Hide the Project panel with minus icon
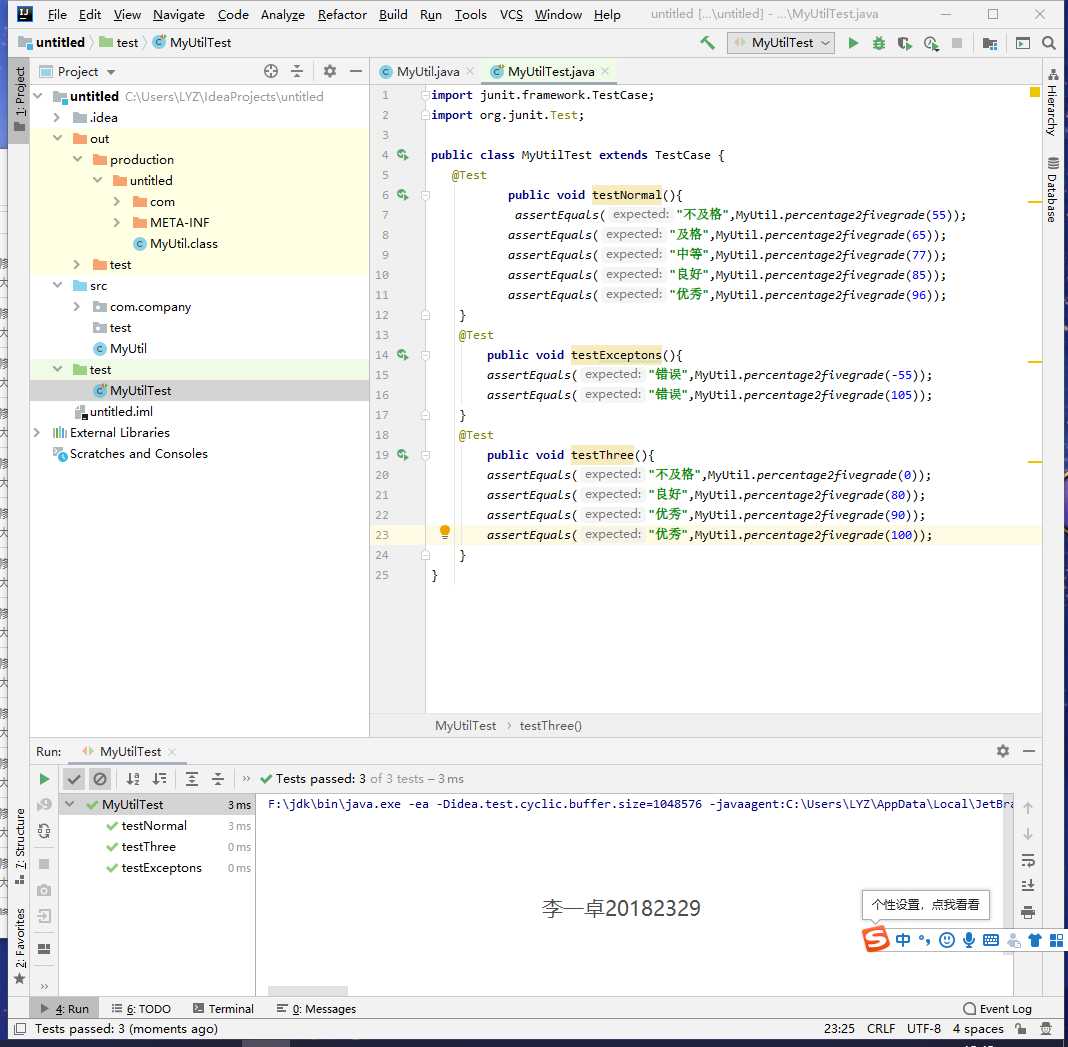Screen dimensions: 1068x1047 tap(356, 71)
